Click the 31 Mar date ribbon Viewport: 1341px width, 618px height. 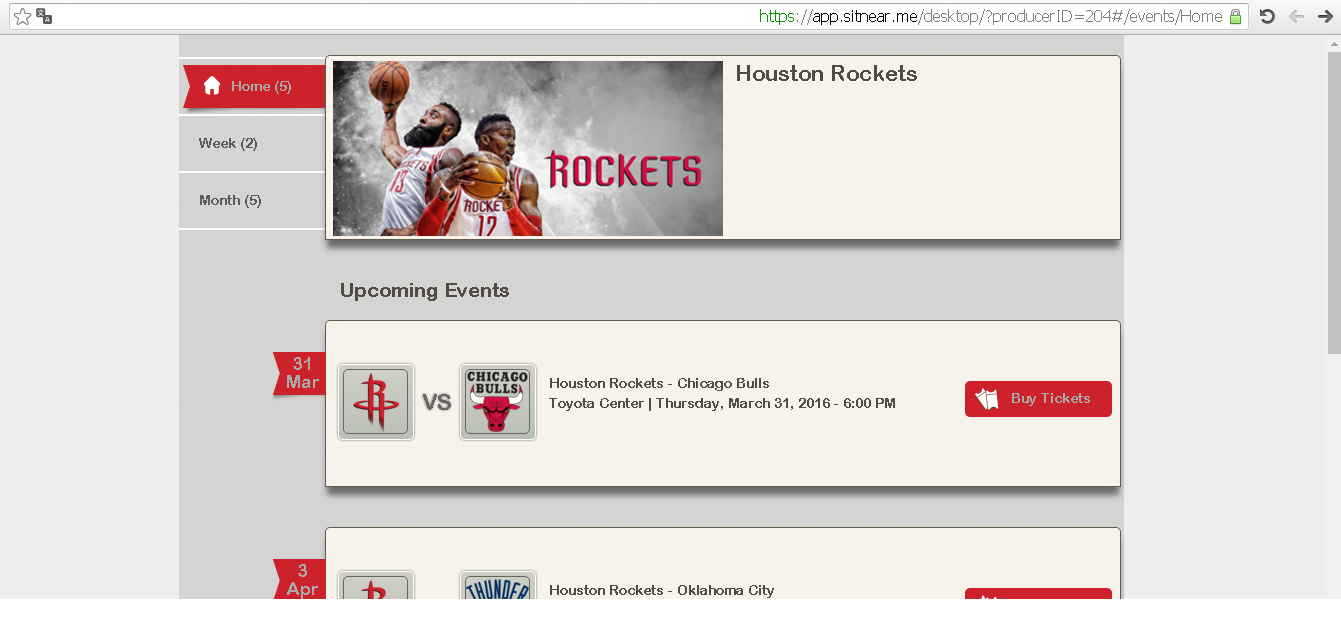(x=300, y=374)
